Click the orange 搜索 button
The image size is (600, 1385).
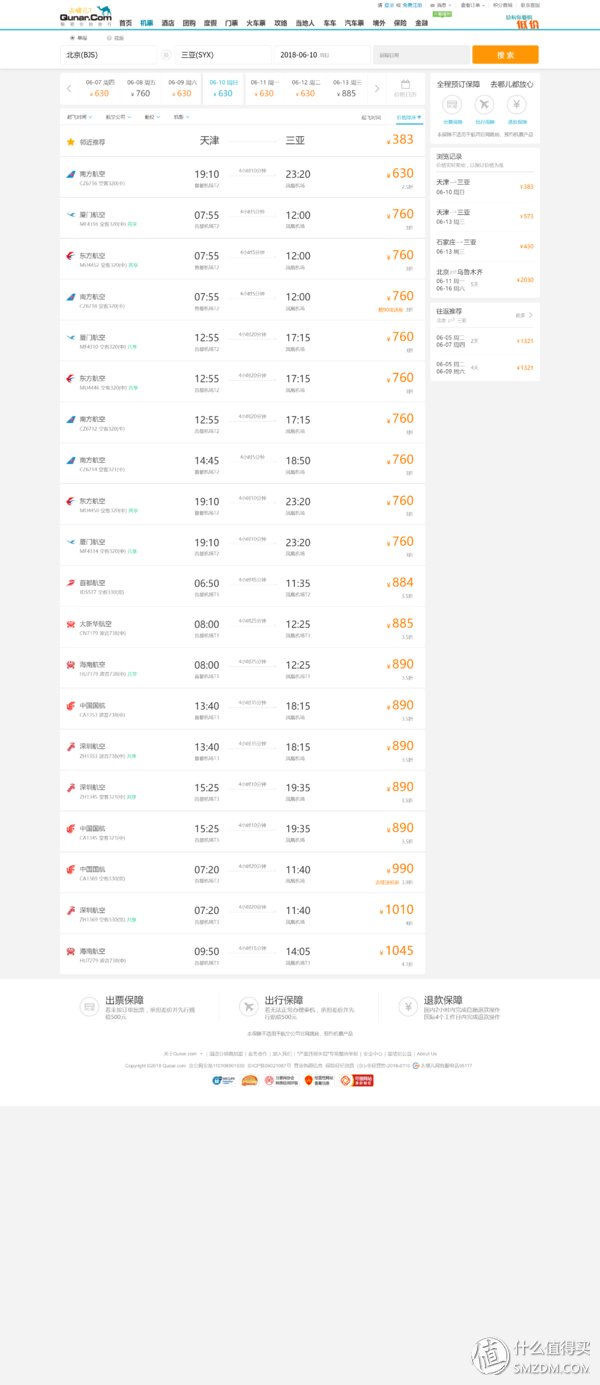coord(505,55)
